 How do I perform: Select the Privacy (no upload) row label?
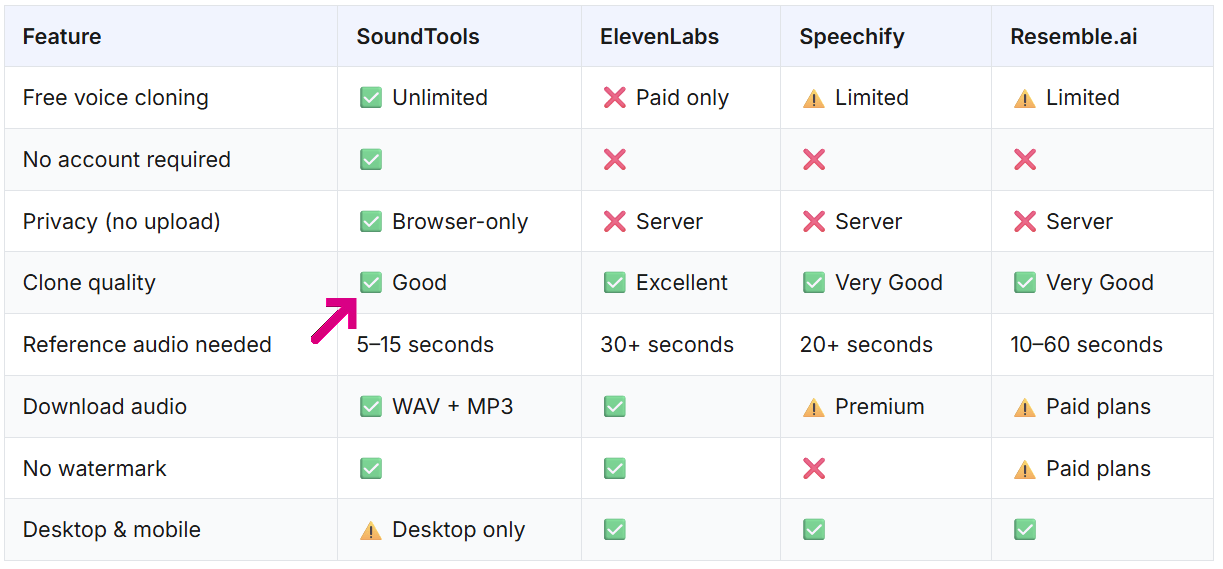122,222
